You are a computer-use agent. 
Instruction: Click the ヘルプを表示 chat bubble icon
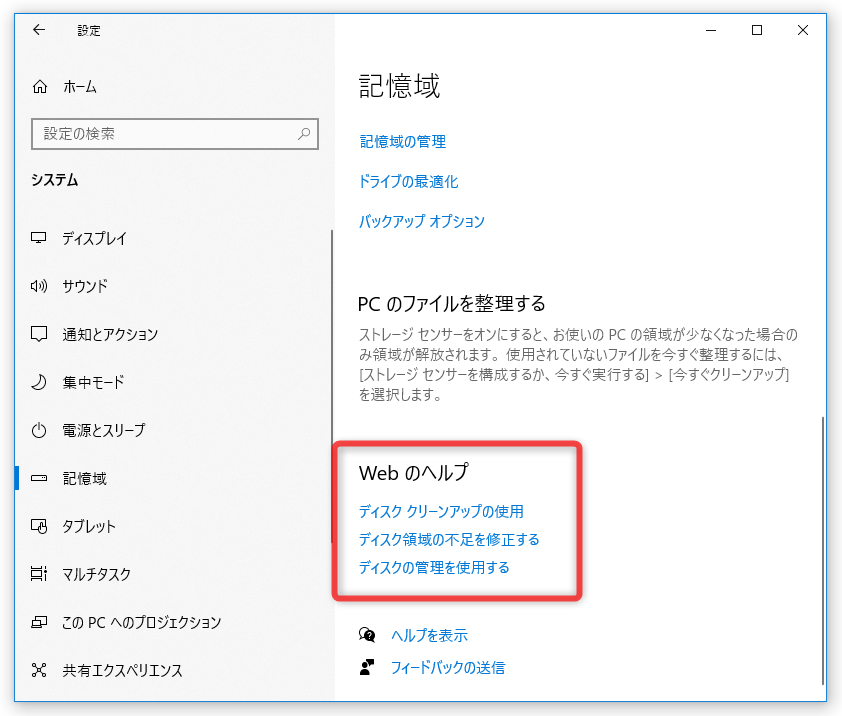(x=367, y=635)
